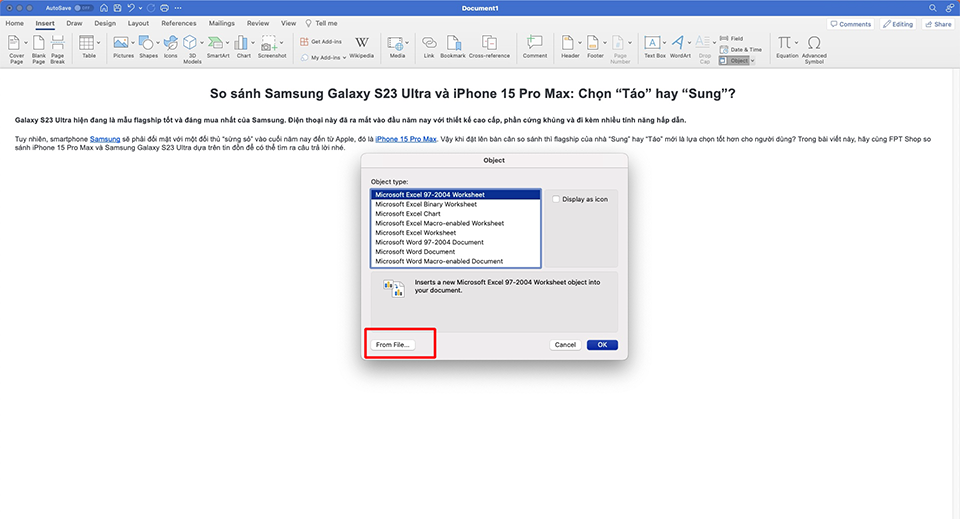Expand Table dropdown arrow
Screen dimensions: 960x519
pyautogui.click(x=98, y=43)
